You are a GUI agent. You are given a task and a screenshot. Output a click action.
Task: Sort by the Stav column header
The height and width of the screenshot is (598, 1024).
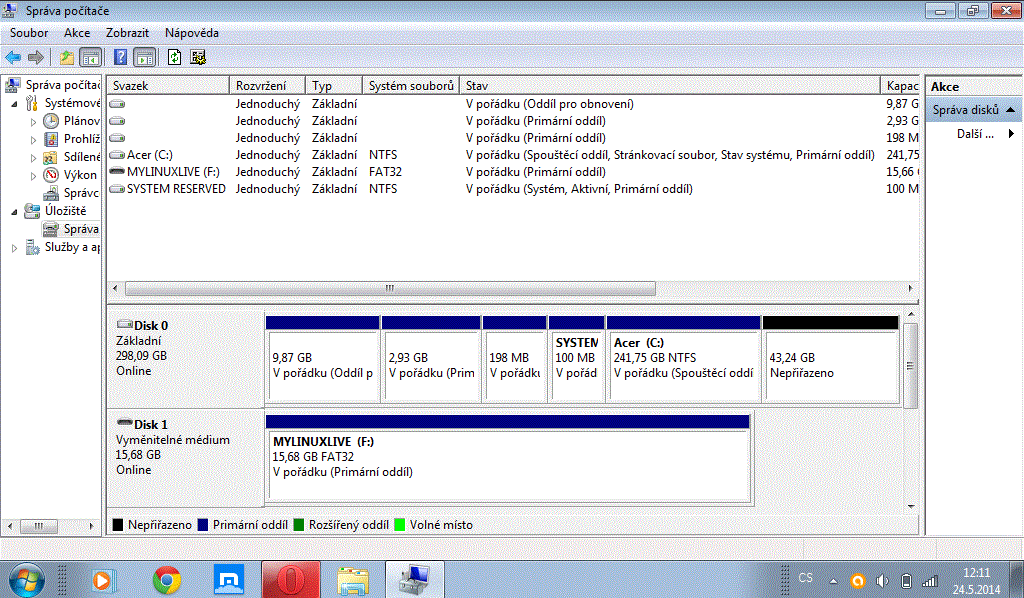(670, 86)
